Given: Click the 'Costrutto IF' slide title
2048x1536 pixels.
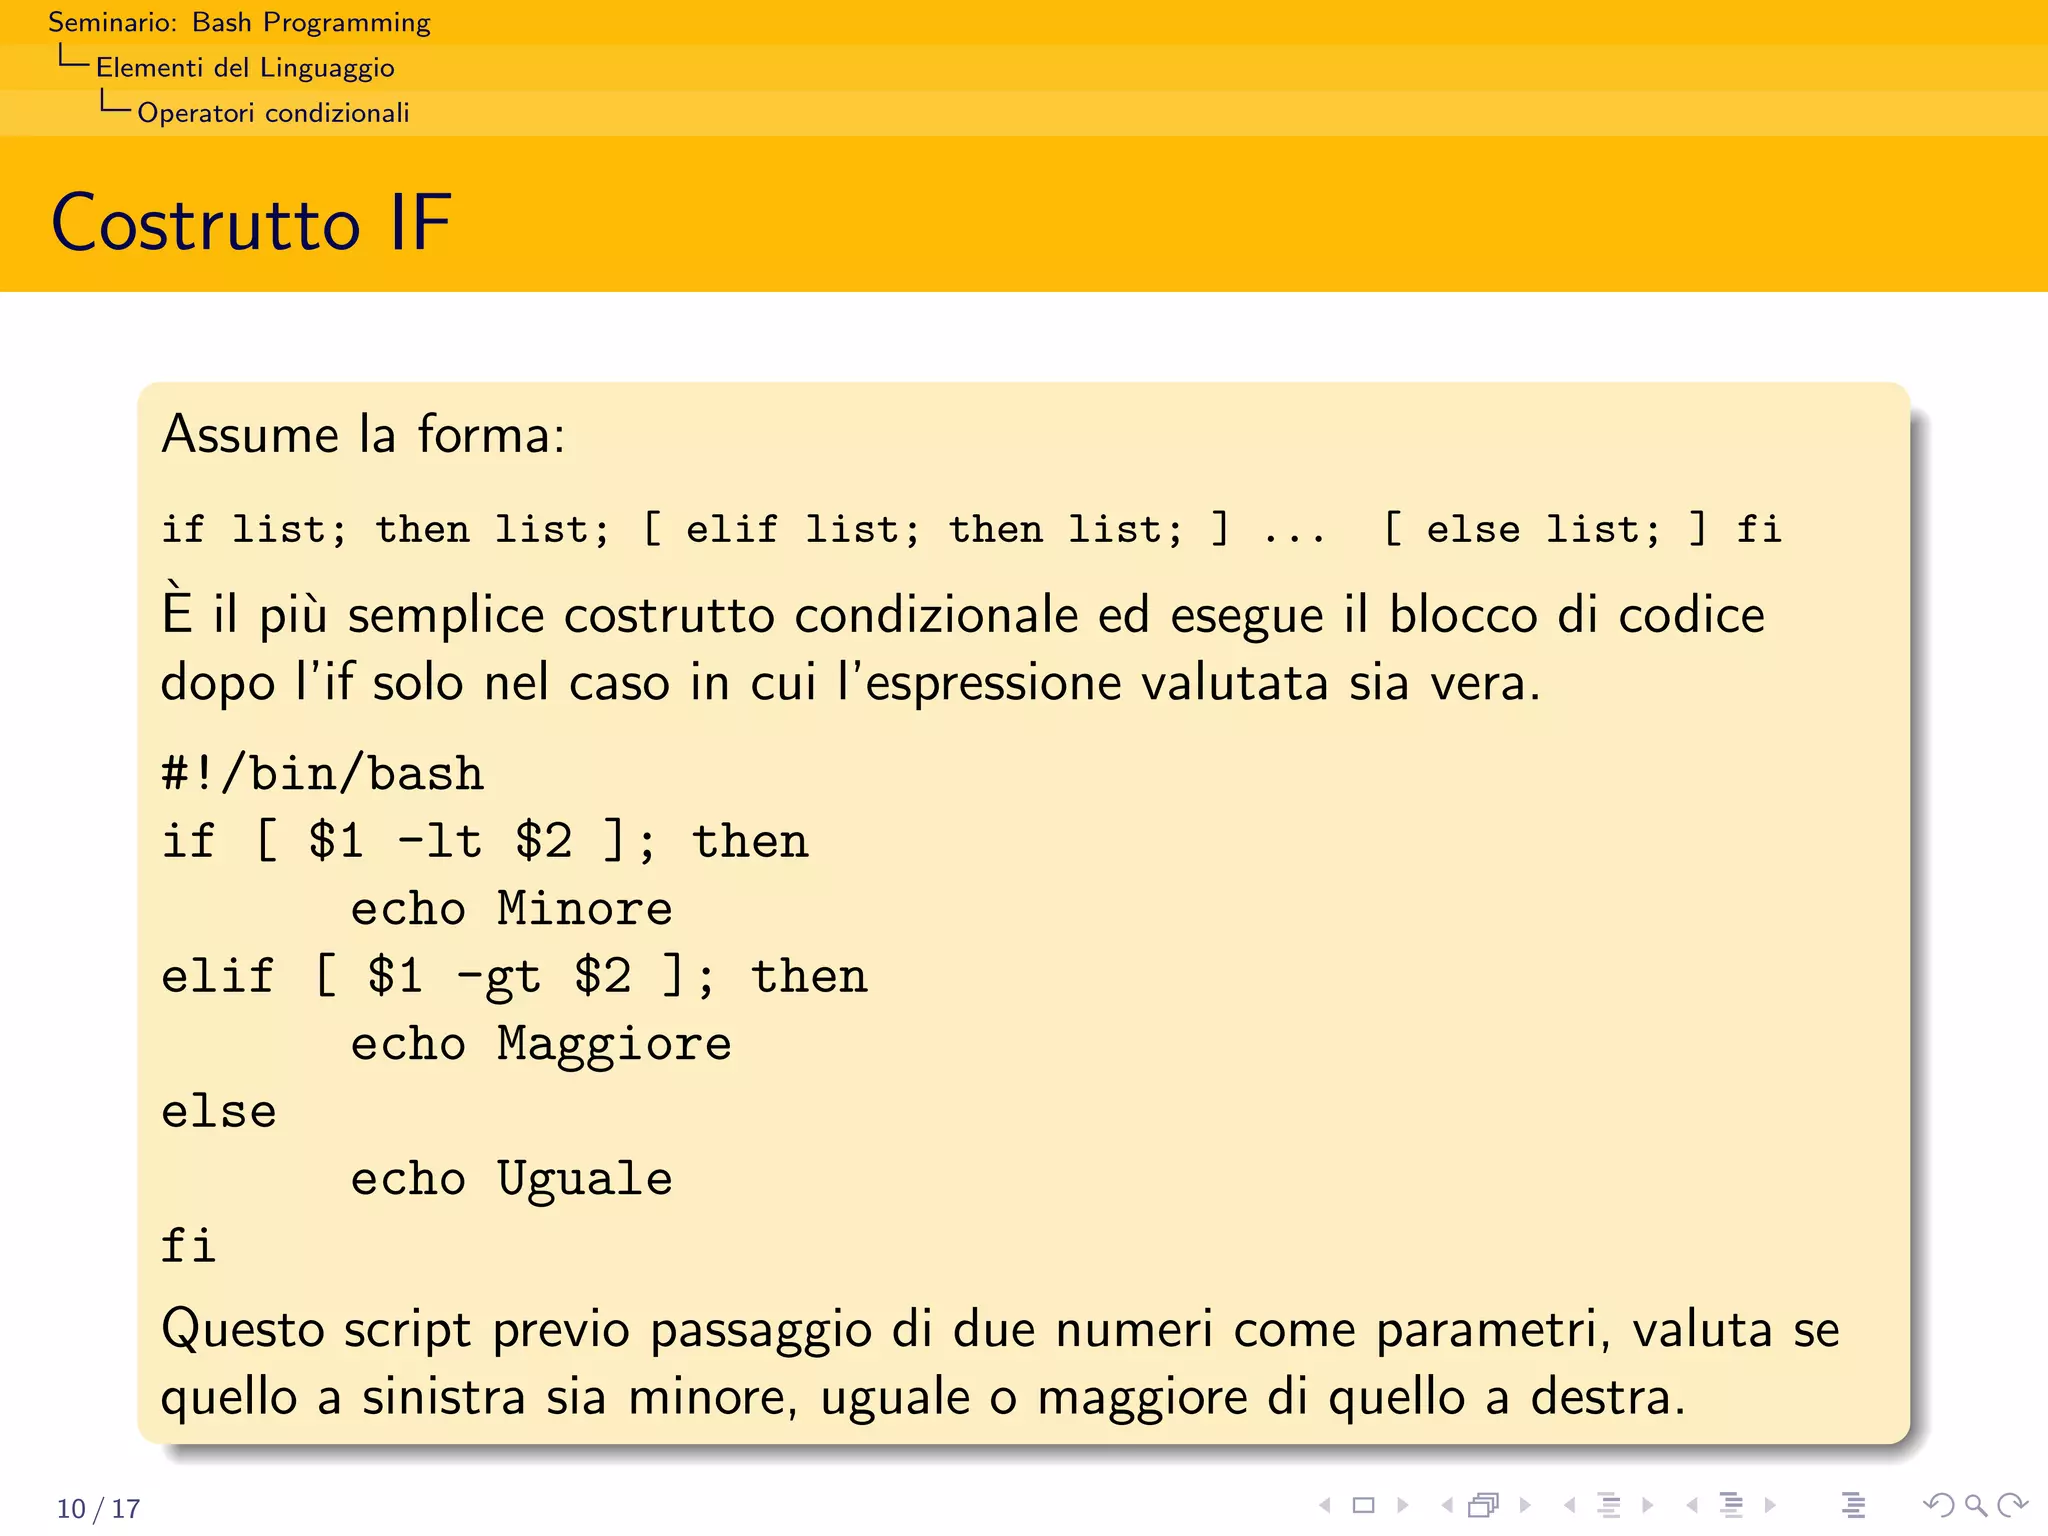Looking at the screenshot, I should [251, 222].
